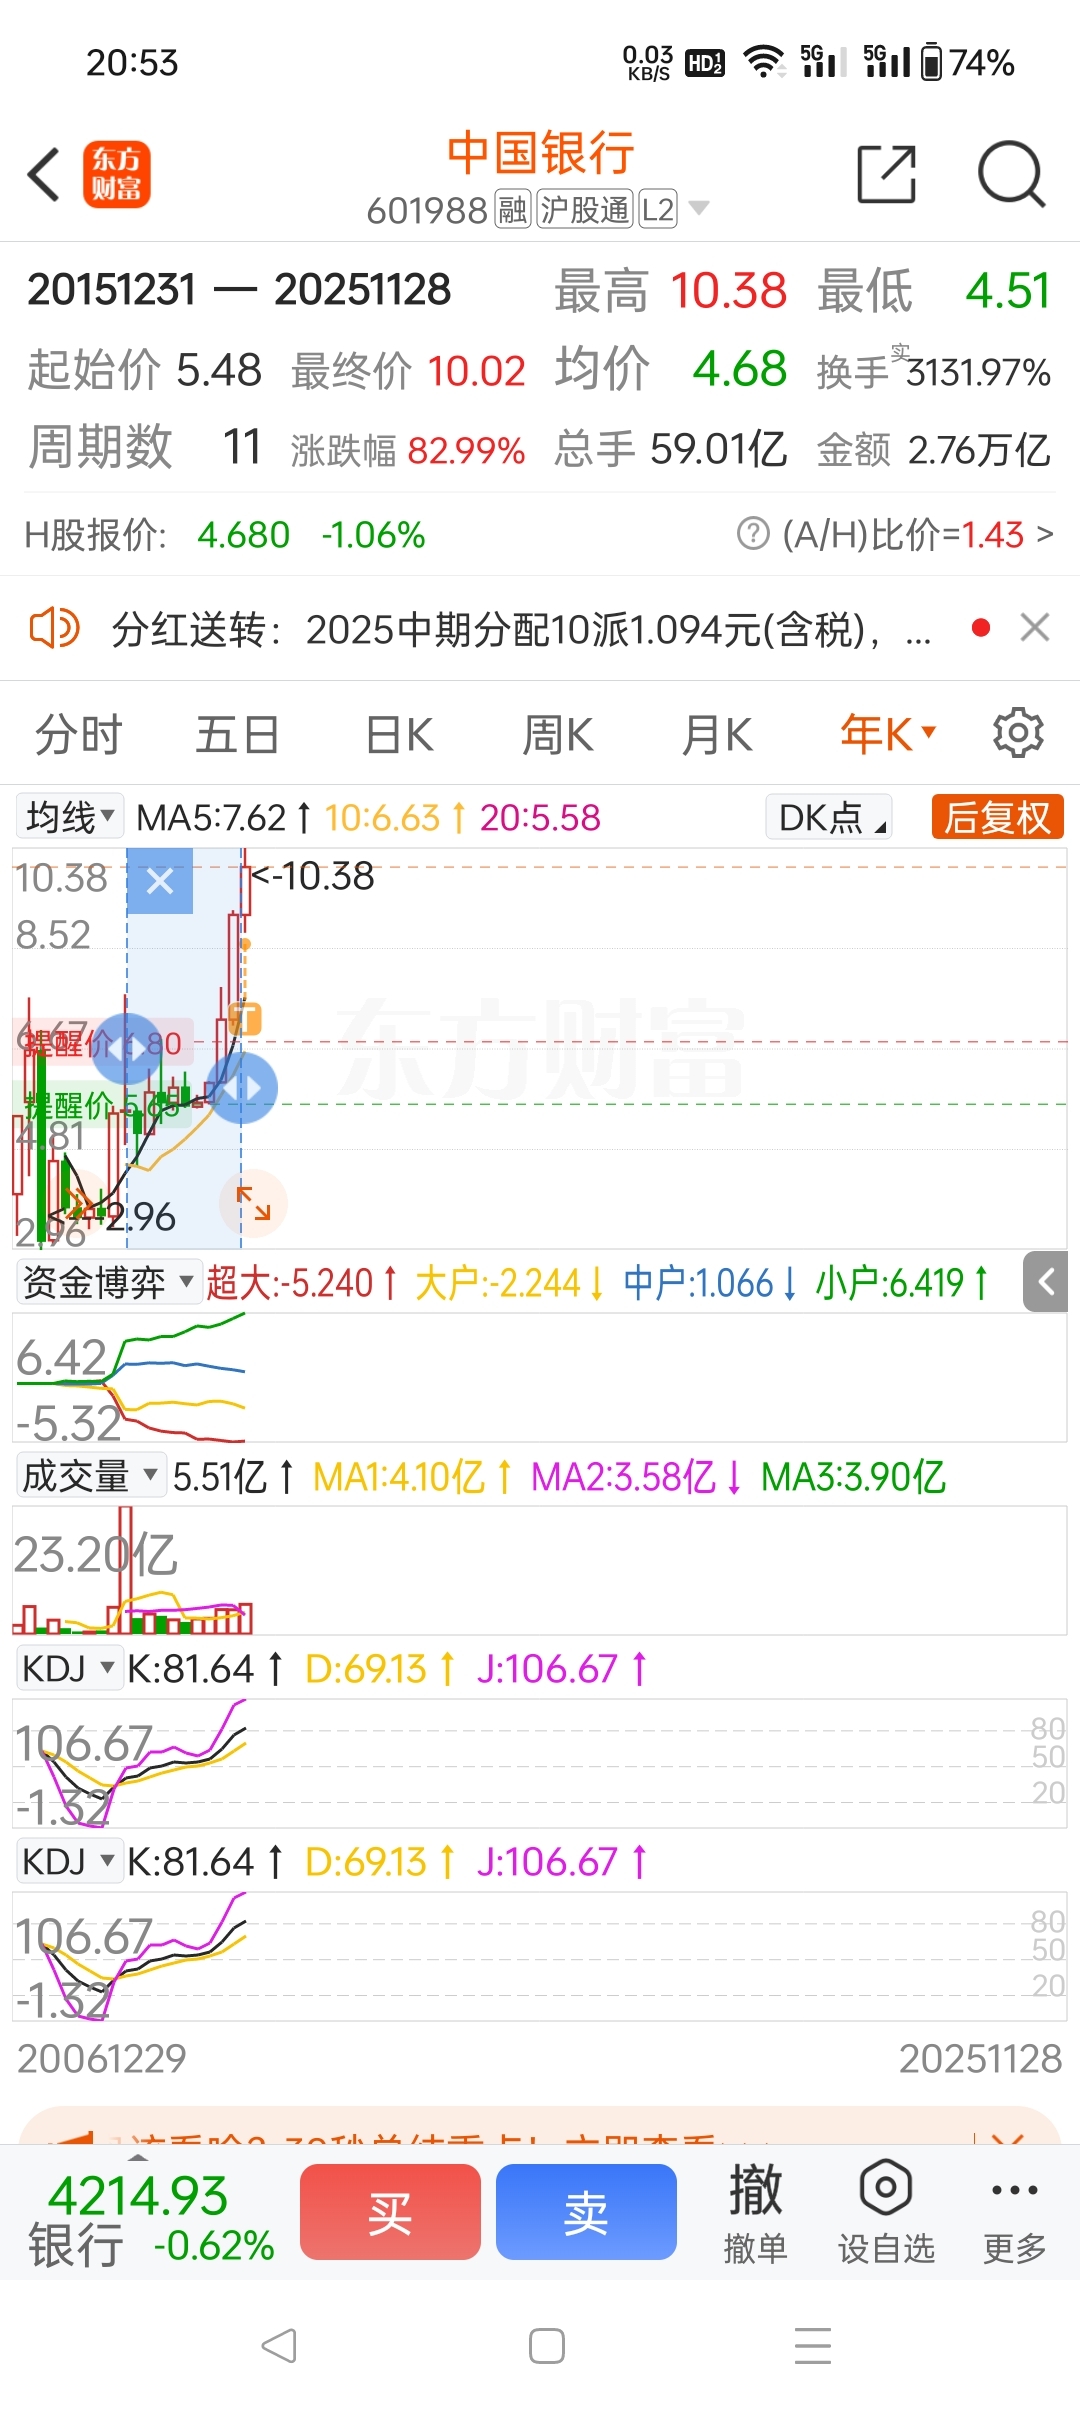
Task: Open the 均线 indicator dropdown
Action: pyautogui.click(x=69, y=816)
